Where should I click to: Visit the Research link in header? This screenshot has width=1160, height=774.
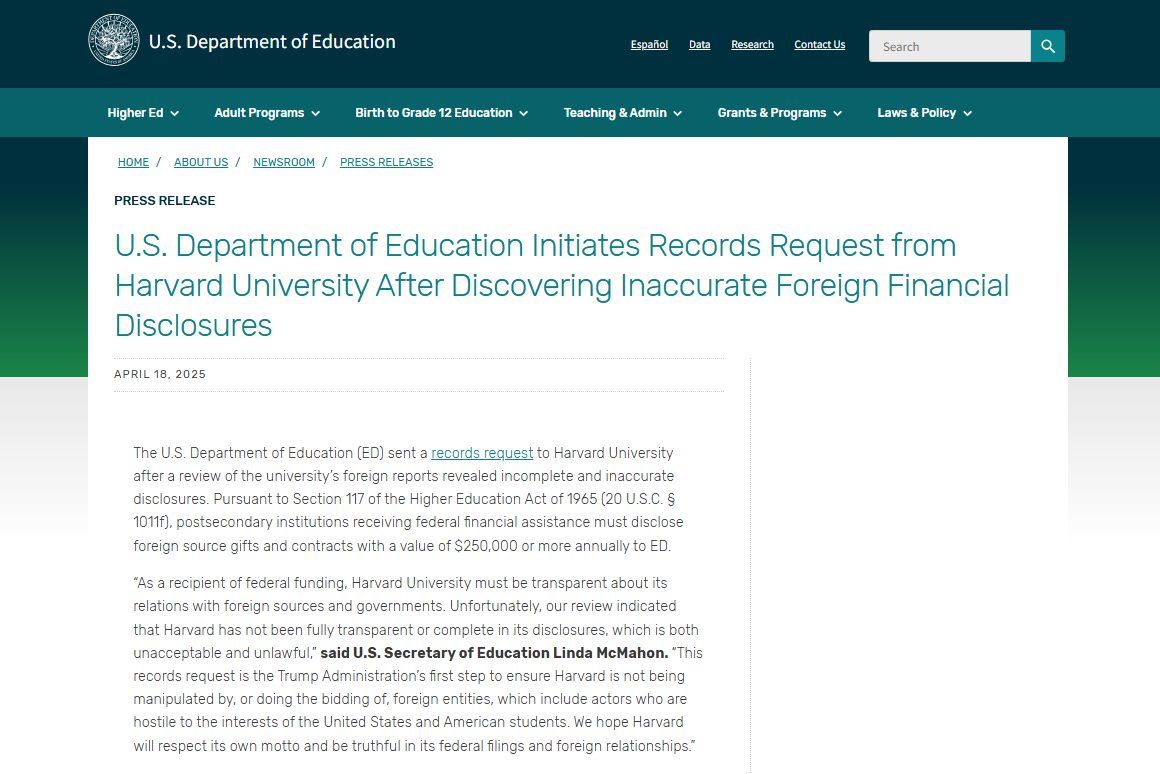pos(752,44)
